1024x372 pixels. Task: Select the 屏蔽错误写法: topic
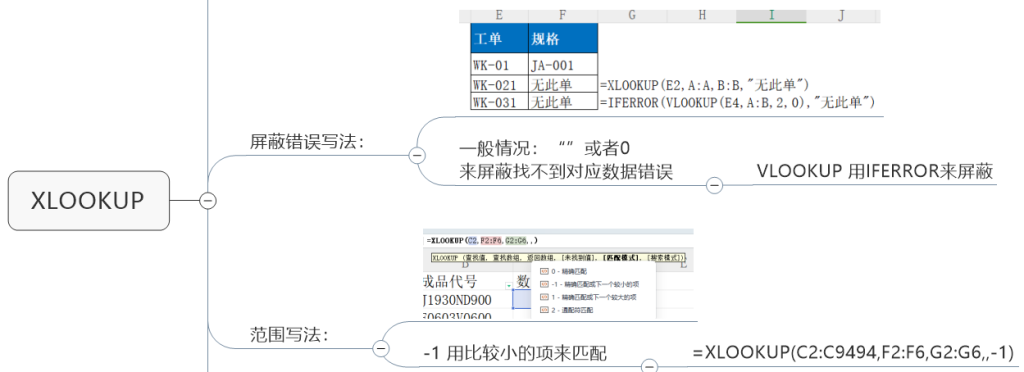307,142
